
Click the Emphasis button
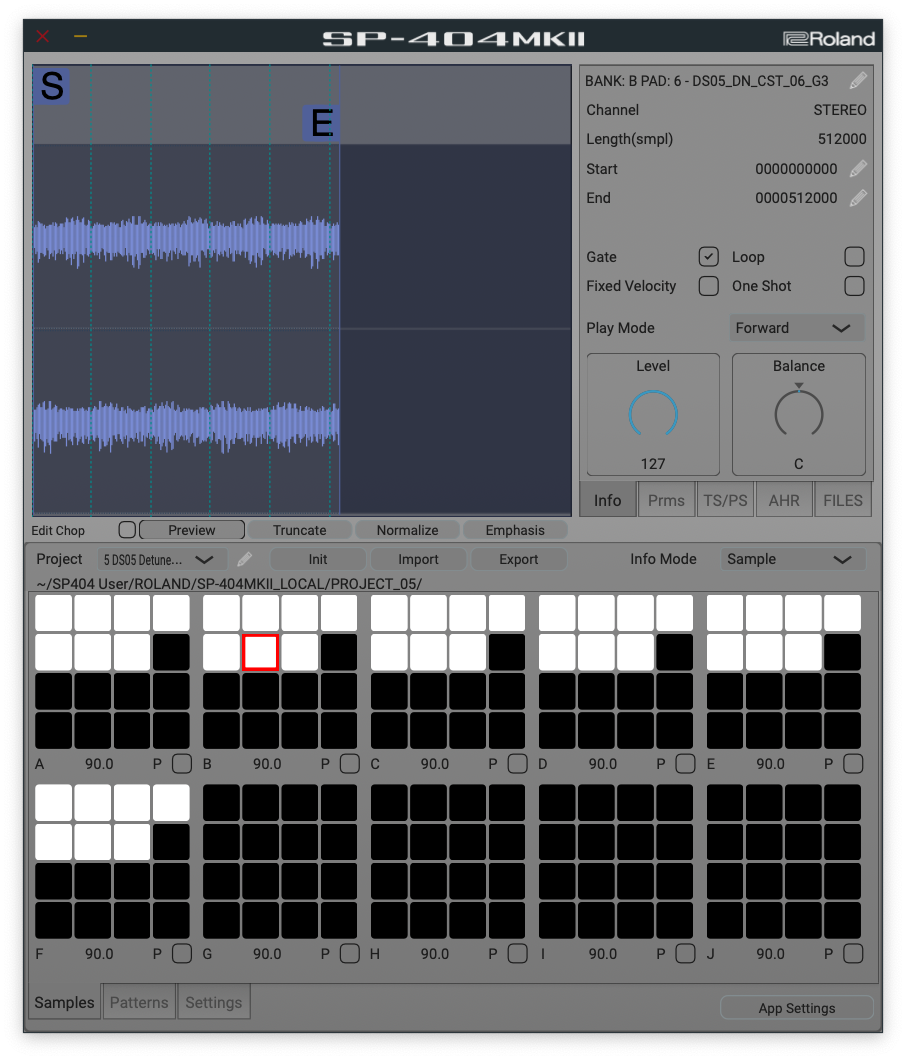515,530
